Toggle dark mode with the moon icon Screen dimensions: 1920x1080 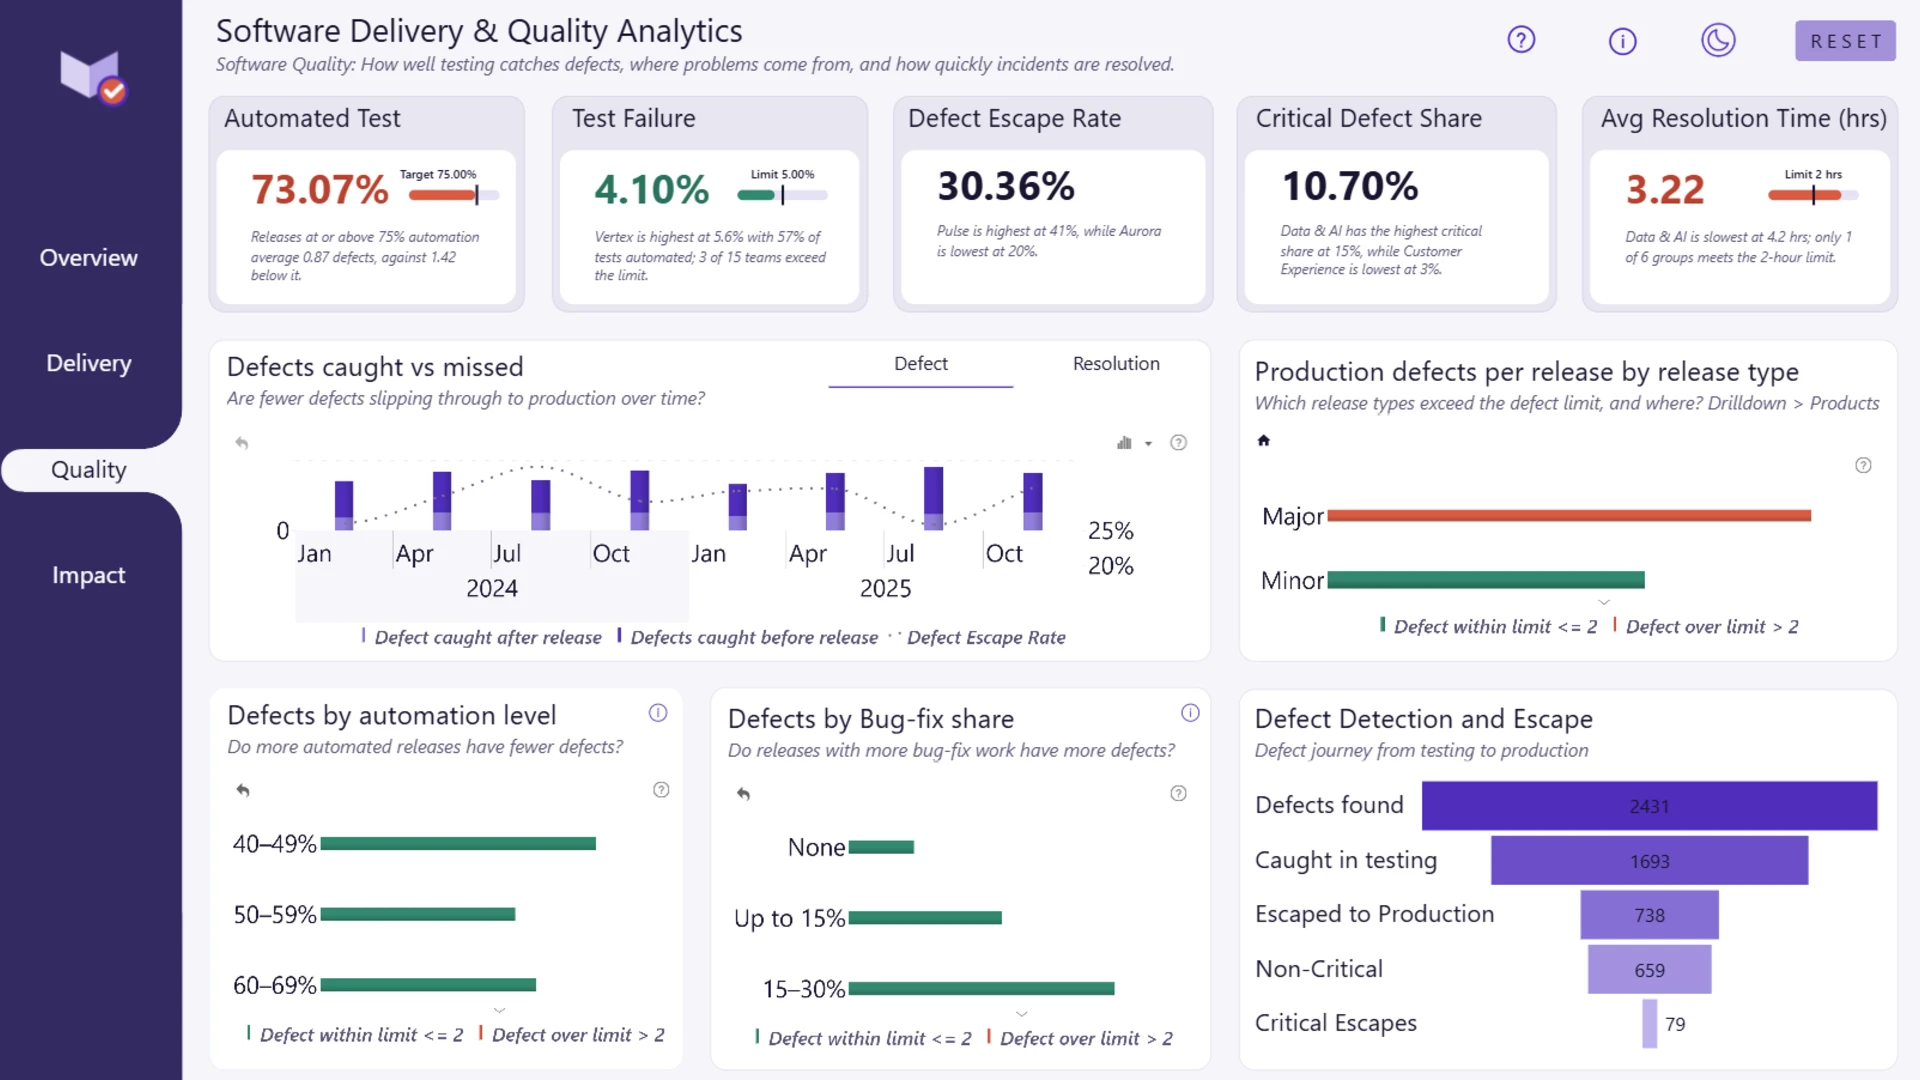(1718, 40)
